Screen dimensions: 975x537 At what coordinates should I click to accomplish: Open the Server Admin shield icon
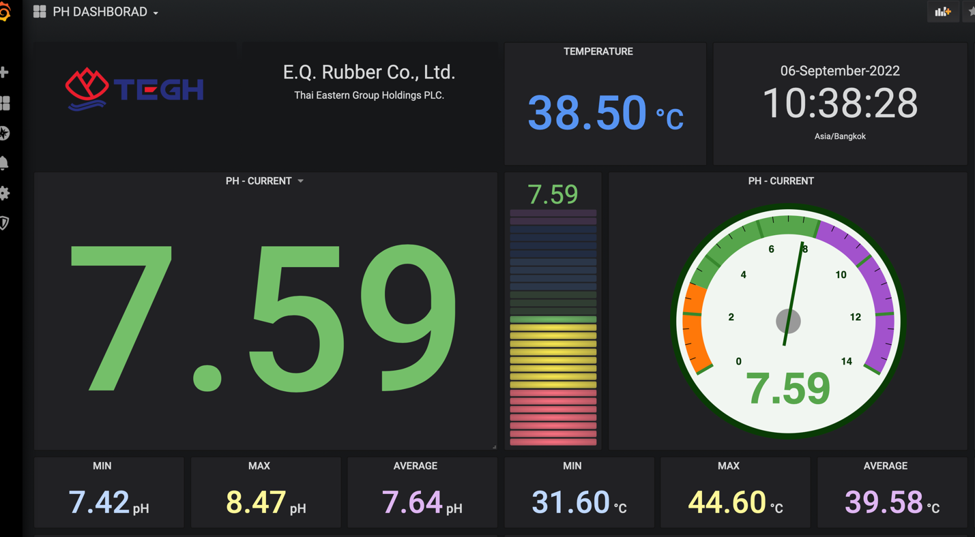[x=5, y=223]
